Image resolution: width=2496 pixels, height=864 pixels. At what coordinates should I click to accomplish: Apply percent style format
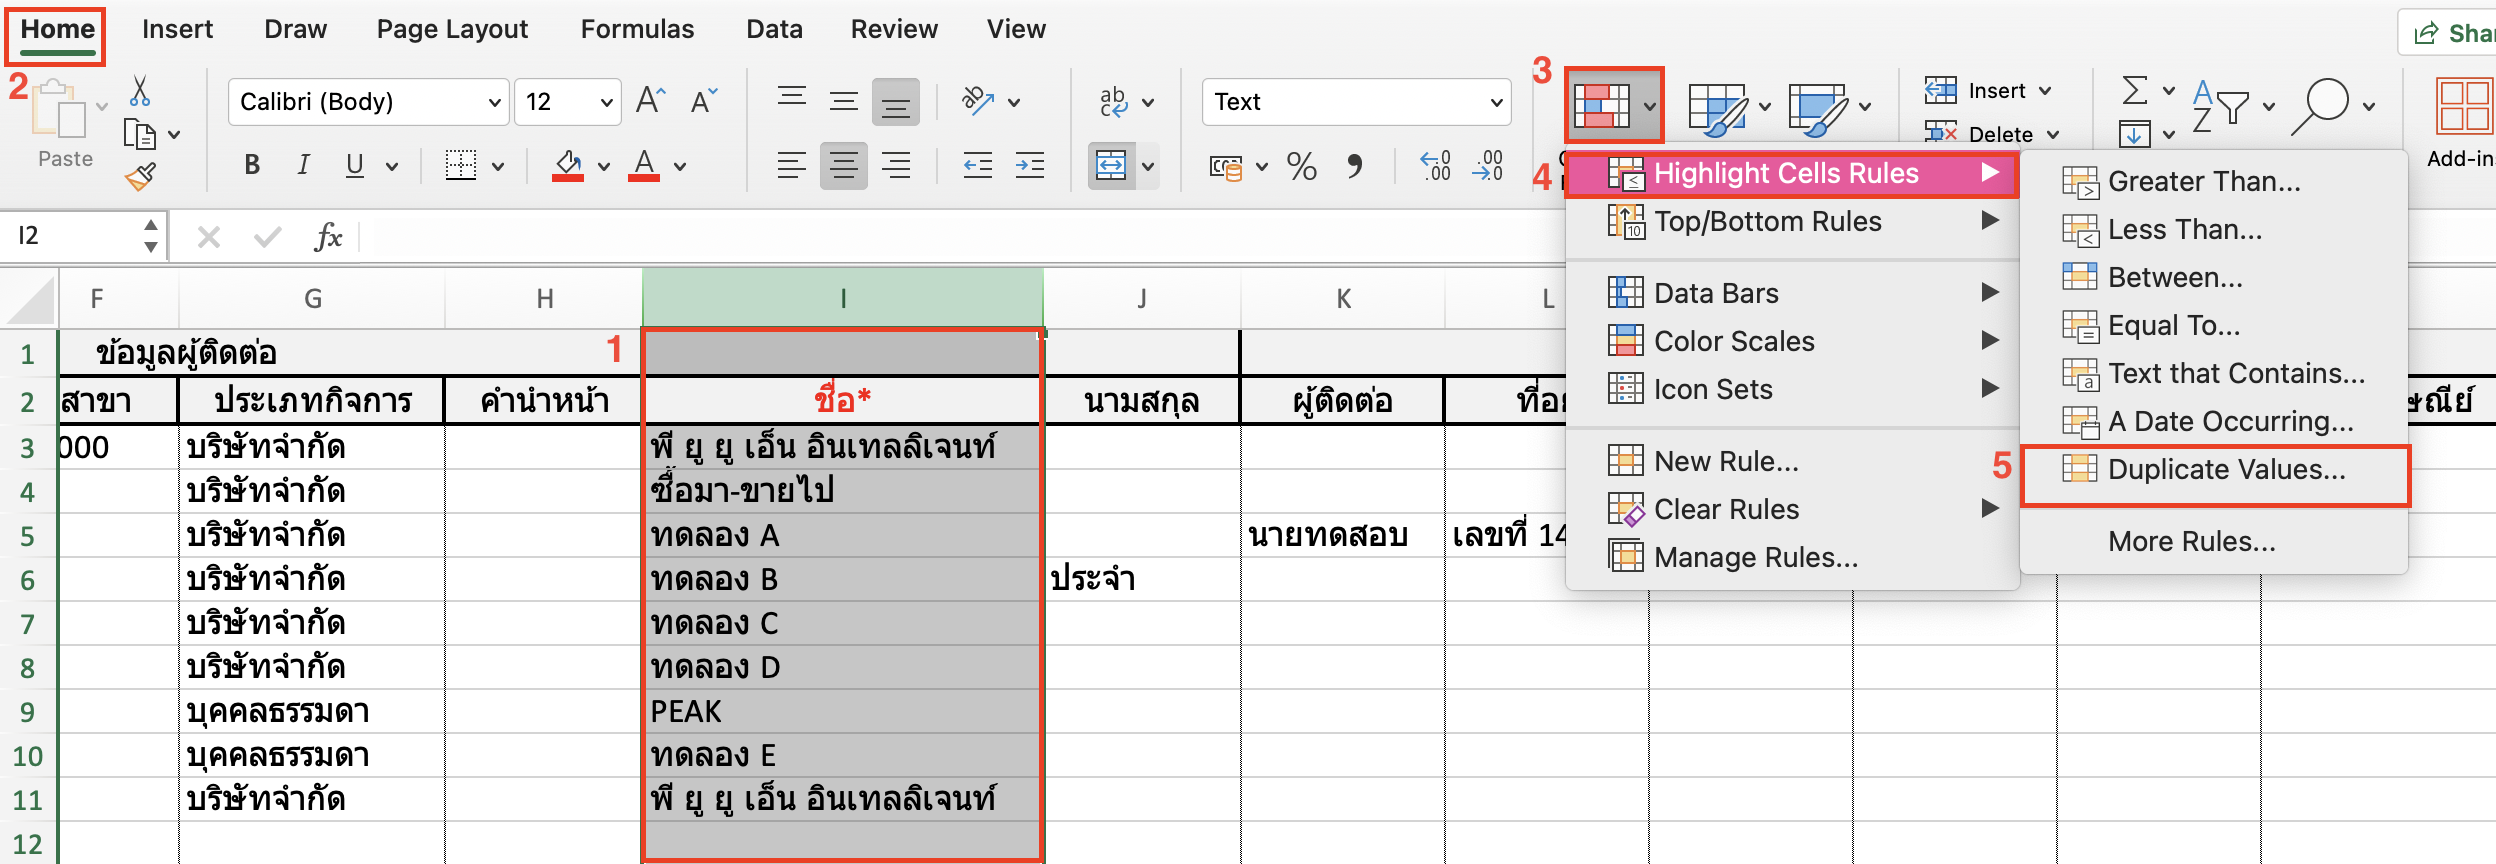click(1301, 166)
